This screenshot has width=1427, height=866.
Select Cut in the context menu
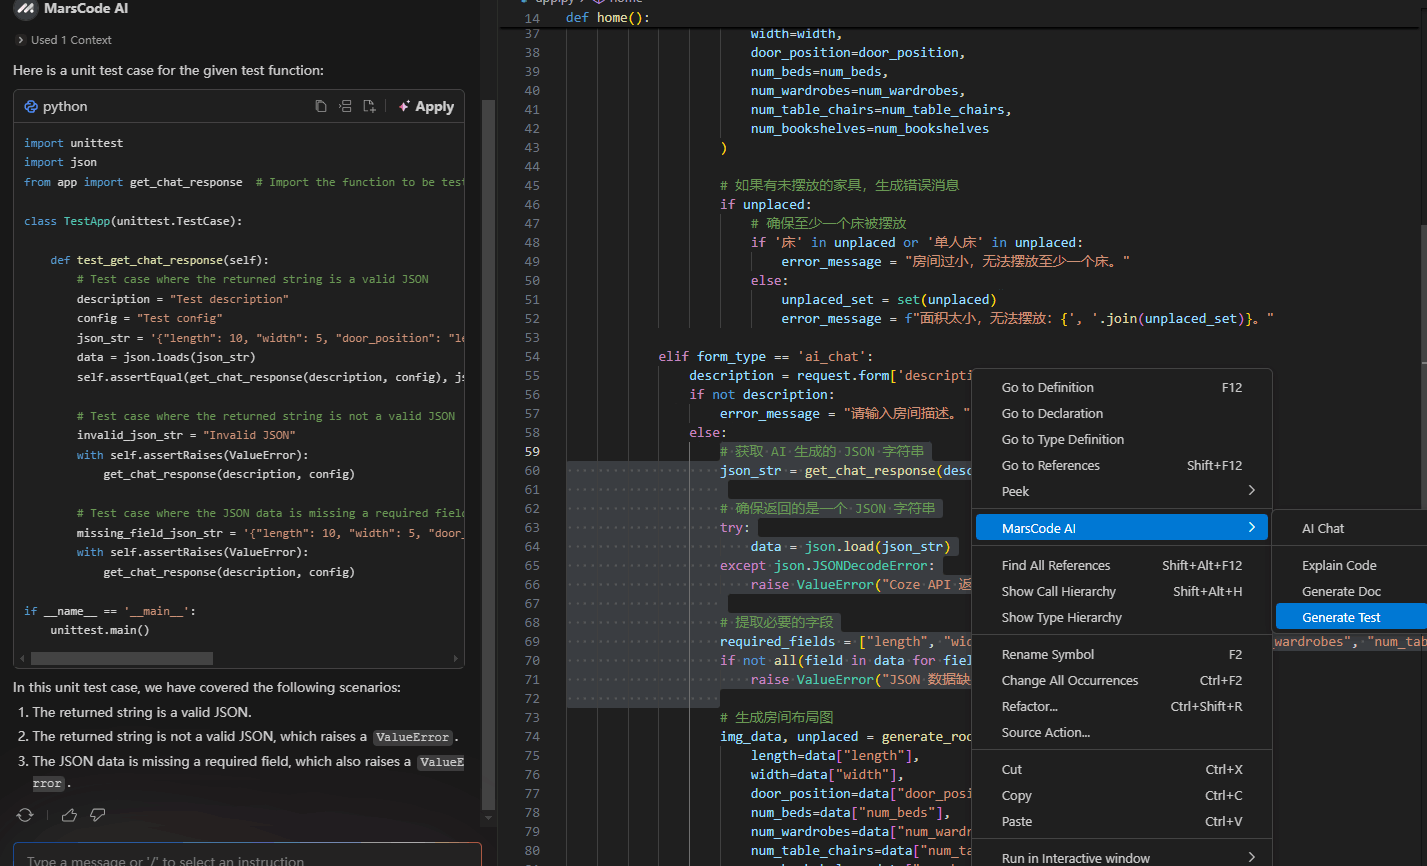(1122, 769)
